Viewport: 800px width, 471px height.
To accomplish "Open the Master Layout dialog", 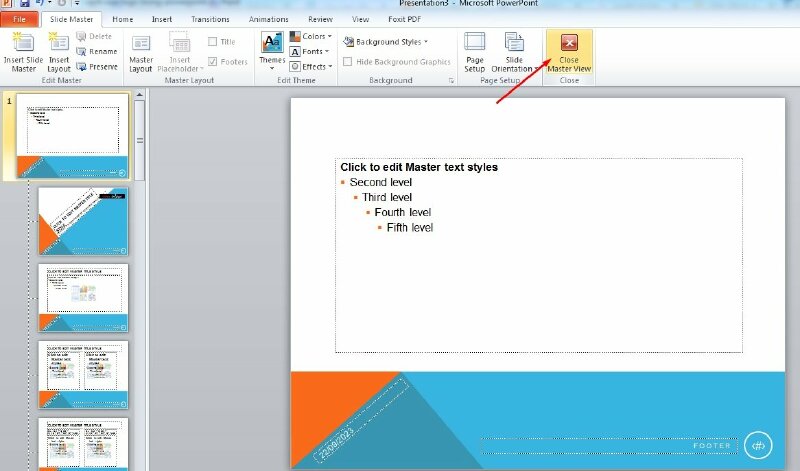I will point(141,53).
